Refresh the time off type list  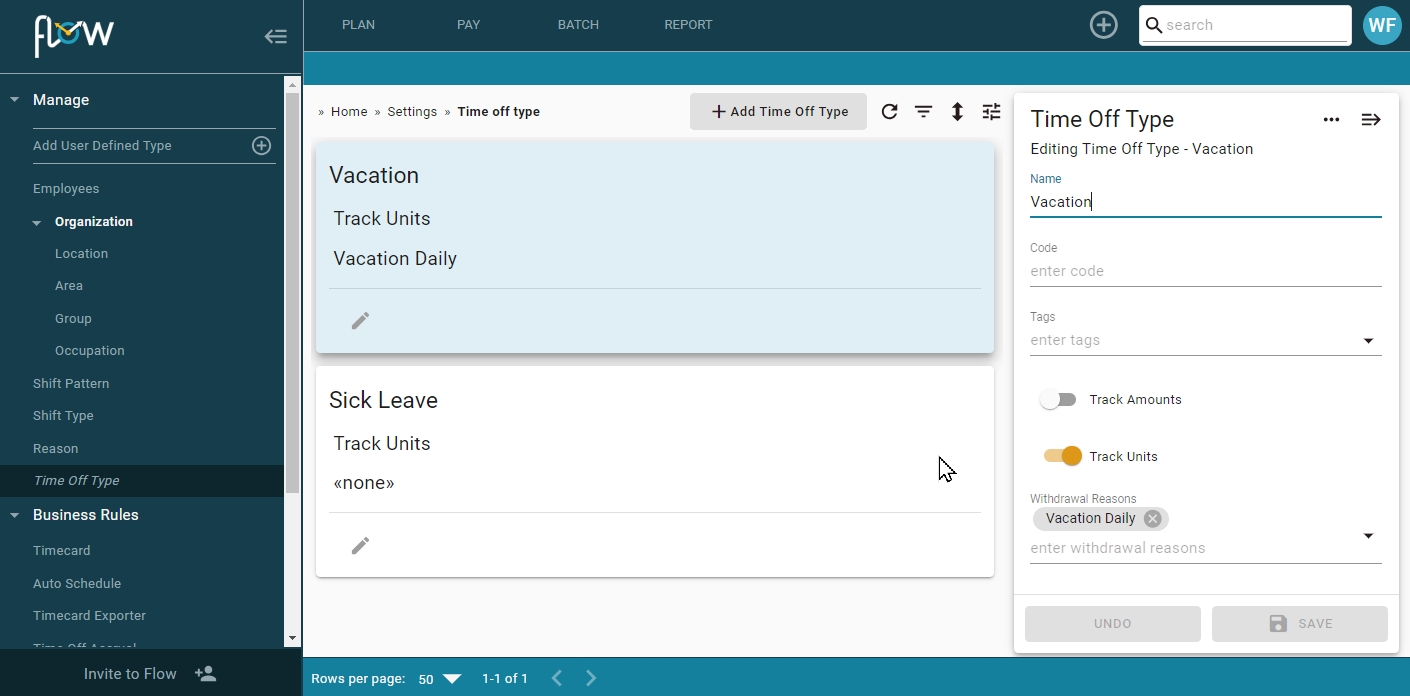889,112
